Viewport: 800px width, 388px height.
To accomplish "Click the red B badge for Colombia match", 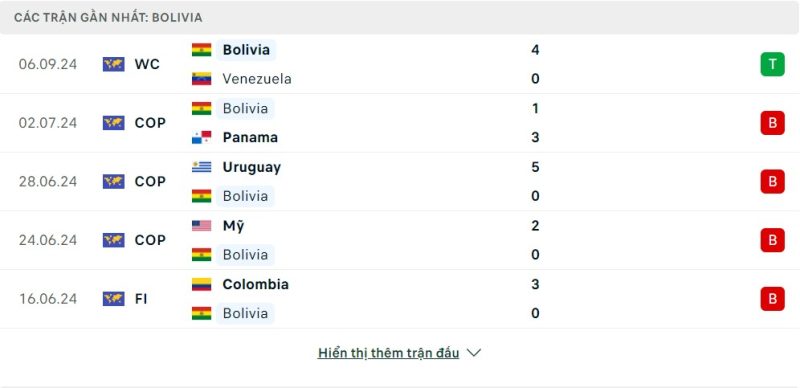I will click(772, 299).
